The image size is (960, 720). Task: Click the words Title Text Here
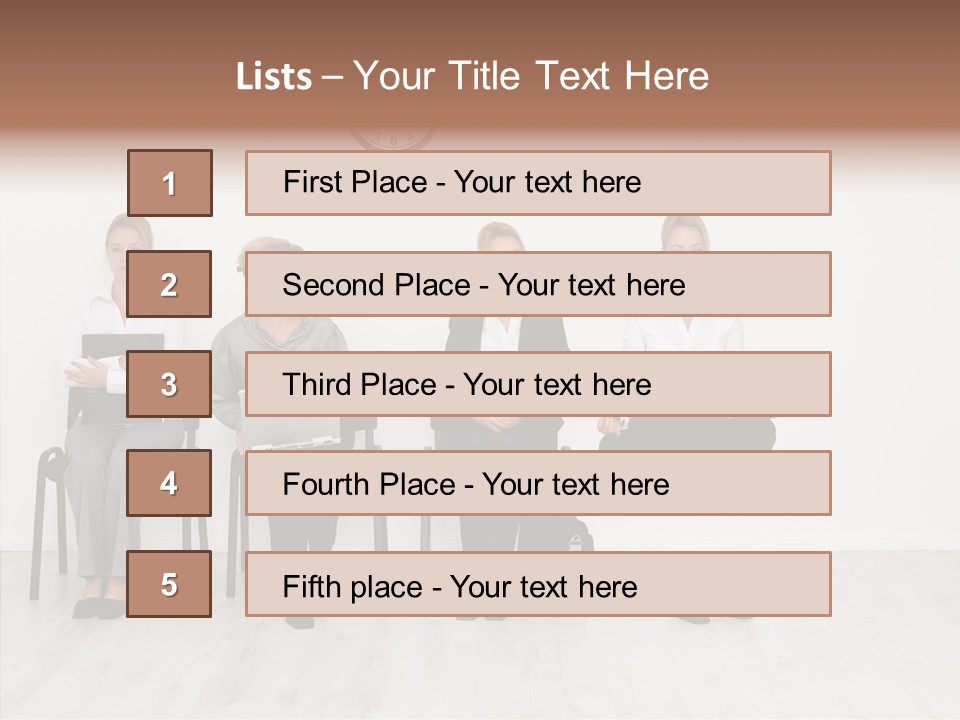pyautogui.click(x=579, y=76)
